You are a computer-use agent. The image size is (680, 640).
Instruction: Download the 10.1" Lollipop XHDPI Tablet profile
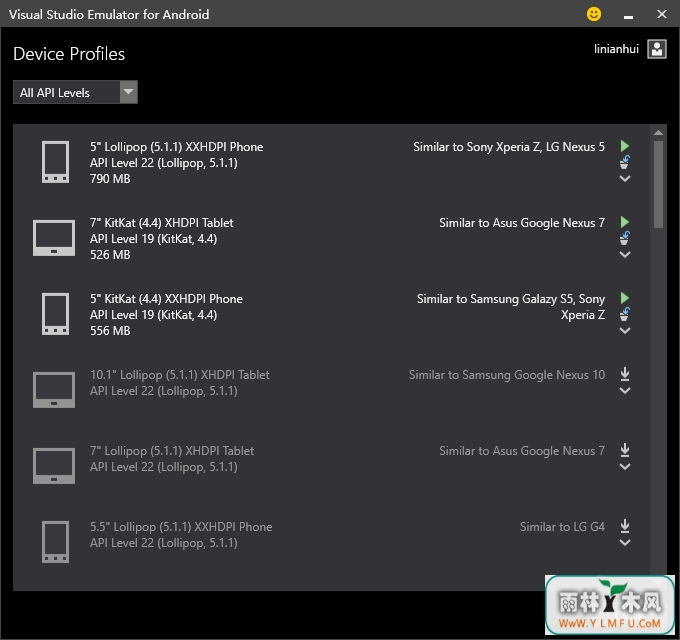pos(624,374)
